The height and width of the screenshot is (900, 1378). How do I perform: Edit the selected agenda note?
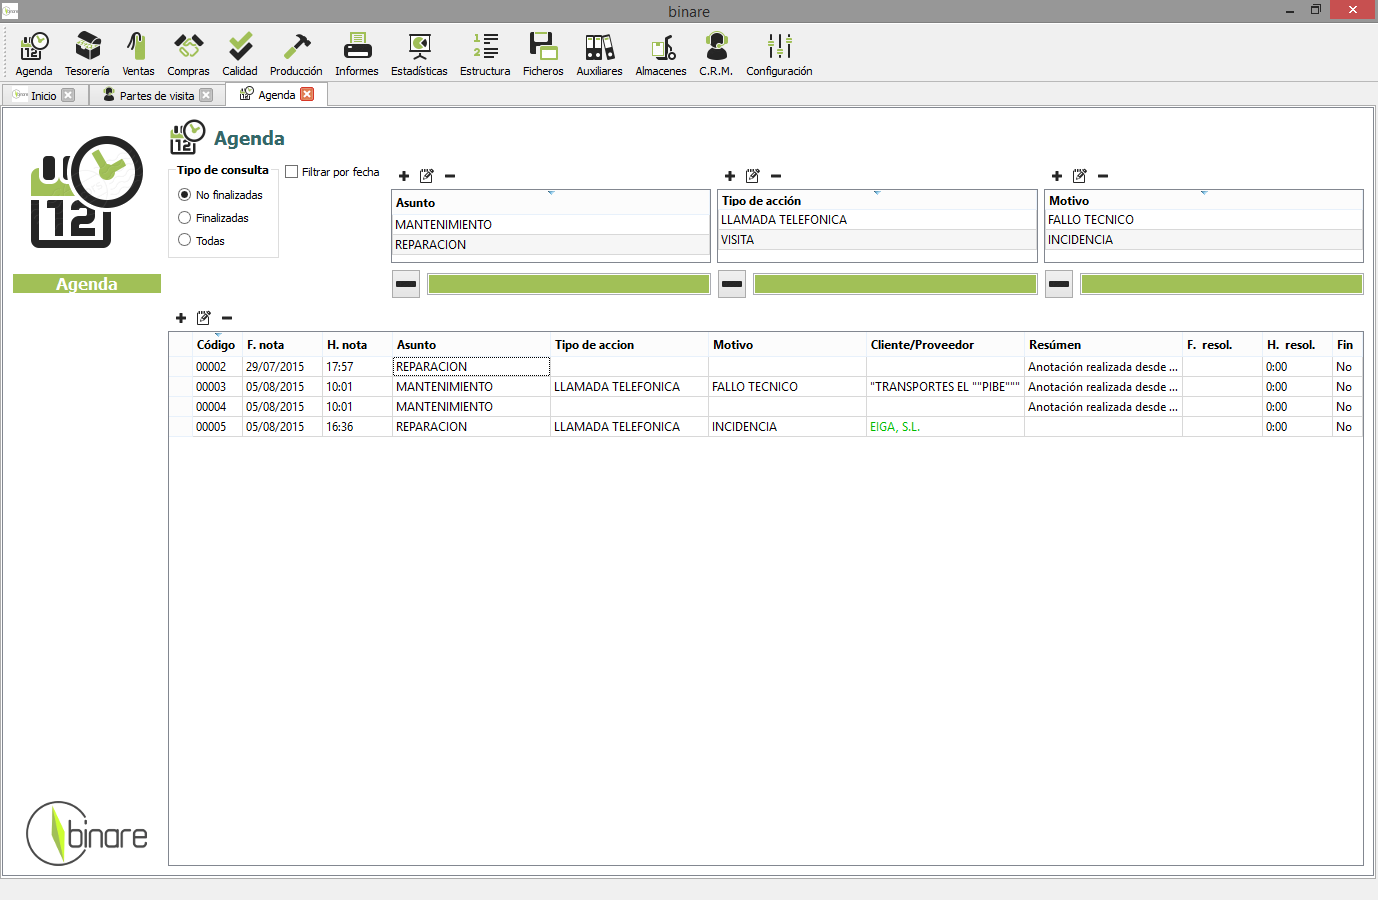[x=204, y=318]
